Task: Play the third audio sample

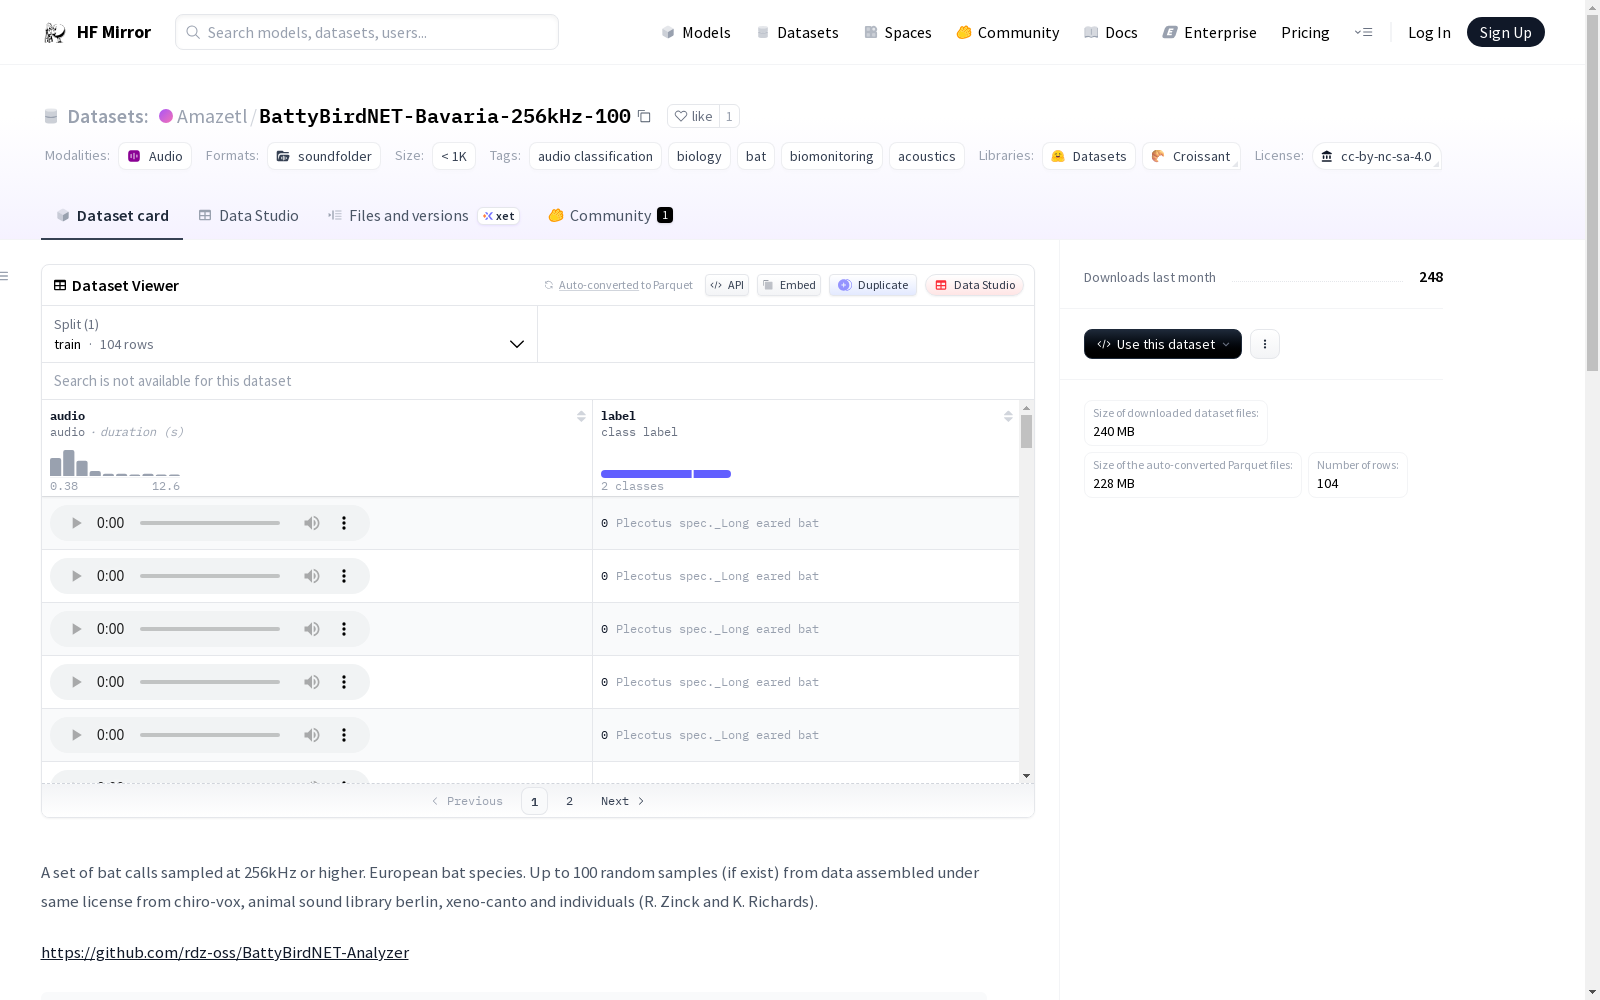Action: tap(77, 629)
